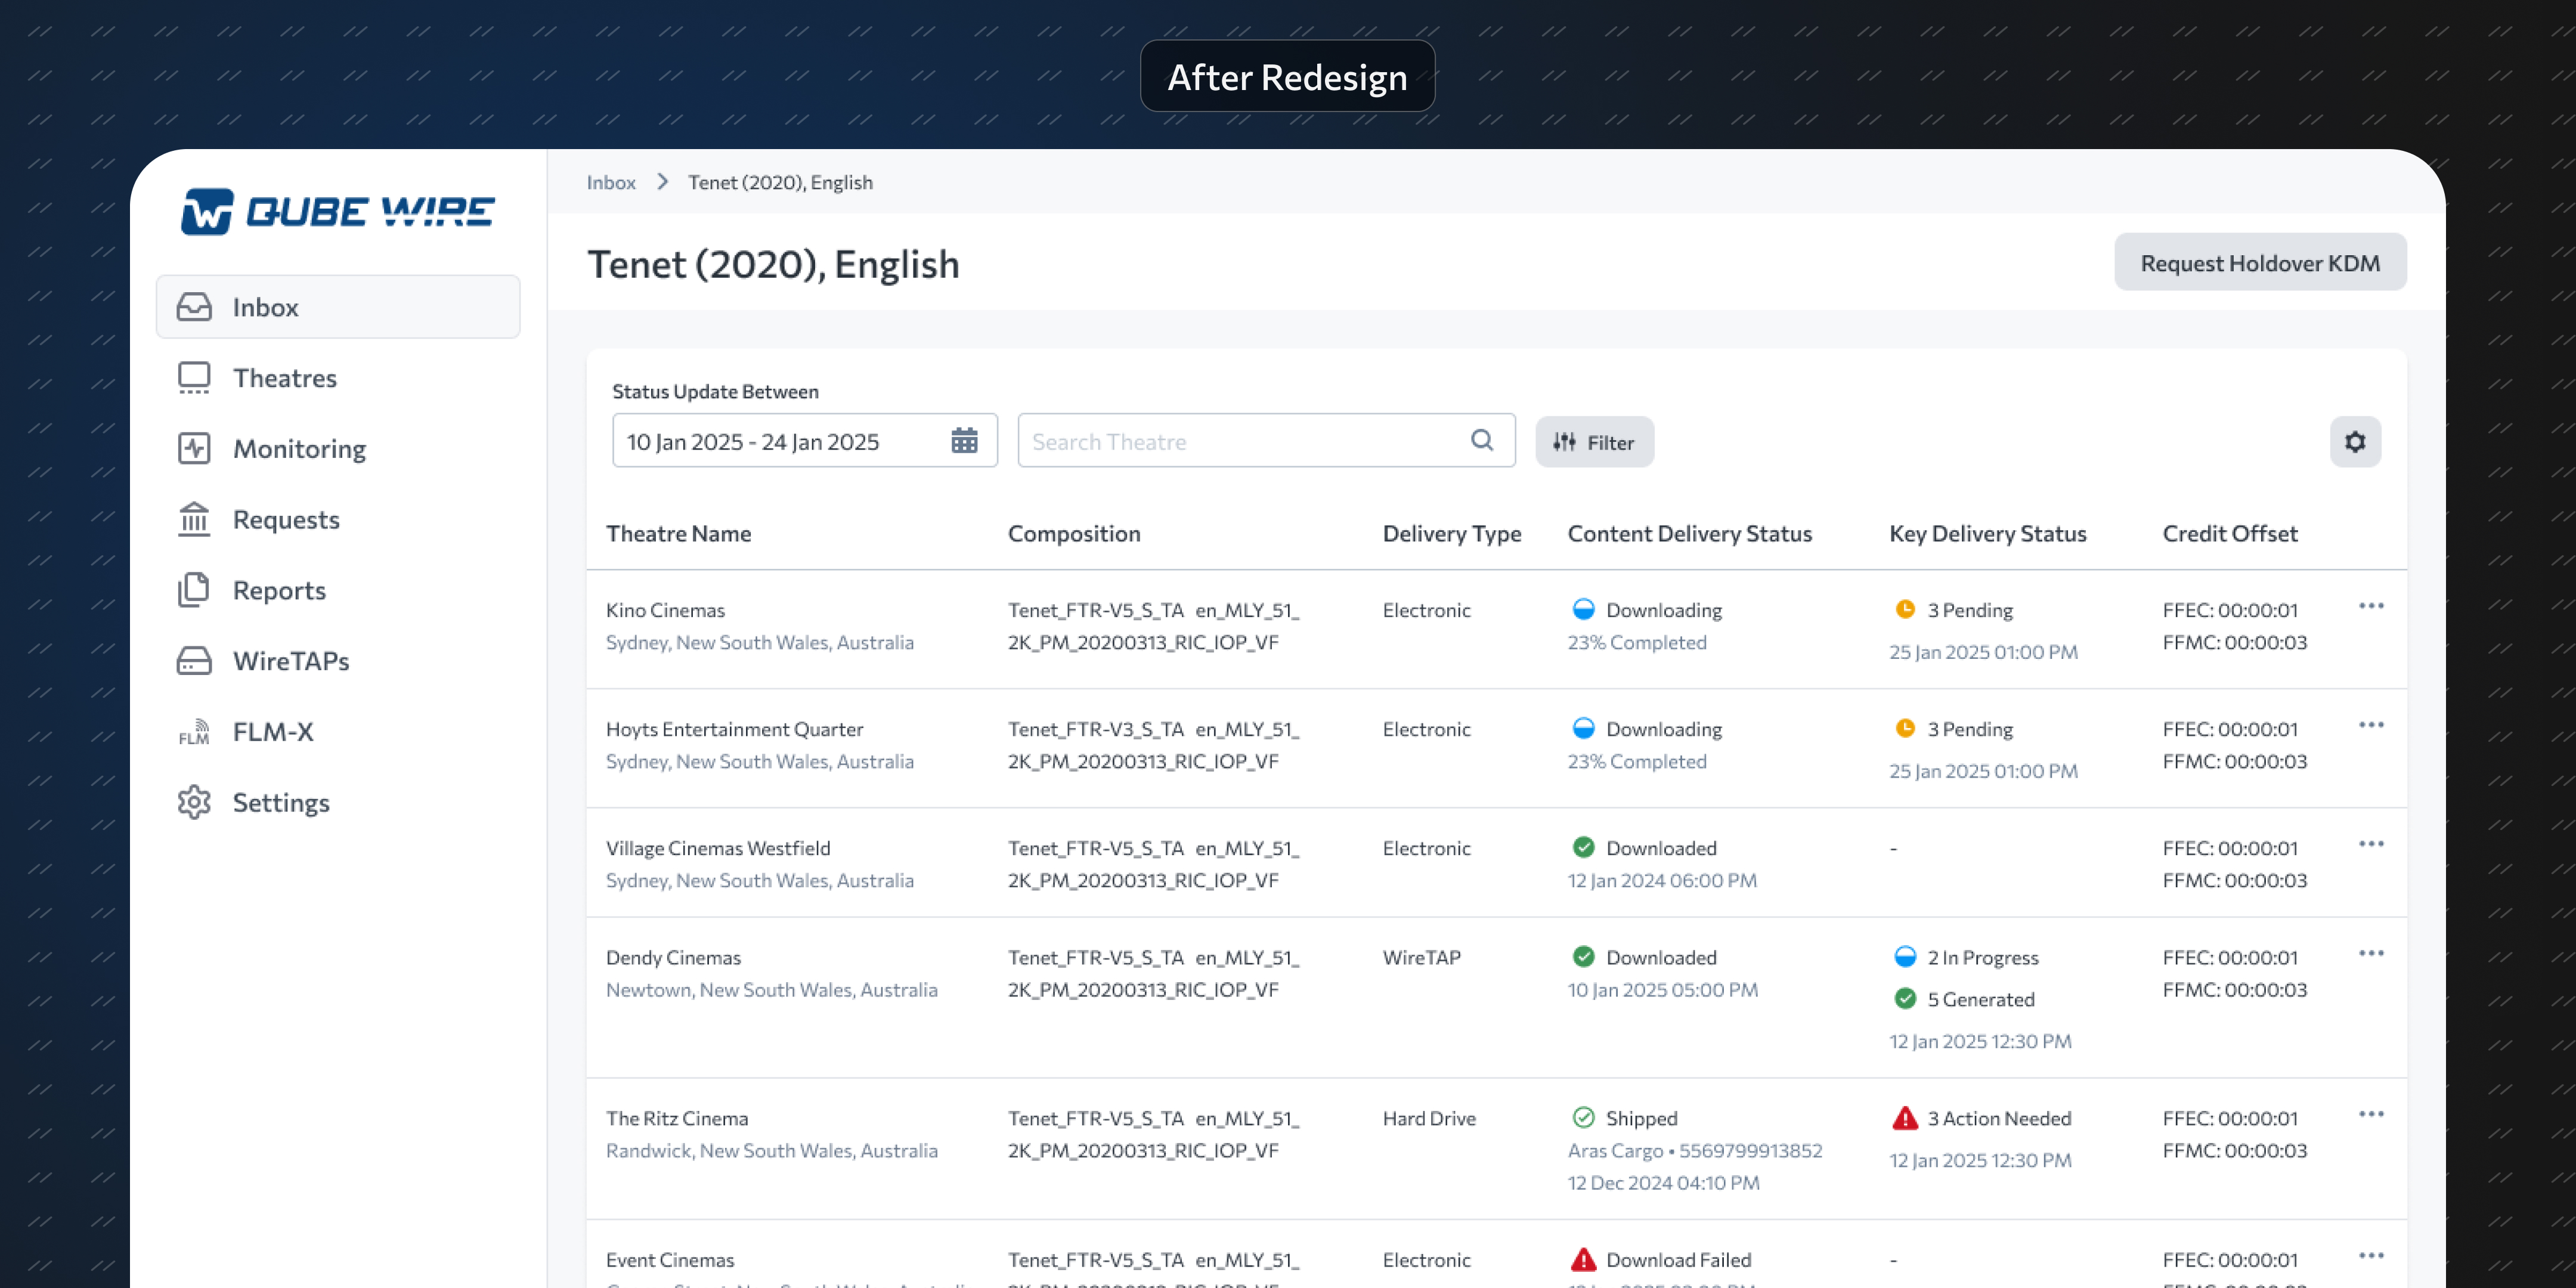The width and height of the screenshot is (2576, 1288).
Task: Click the search magnifier in Search Theatre
Action: tap(1482, 440)
